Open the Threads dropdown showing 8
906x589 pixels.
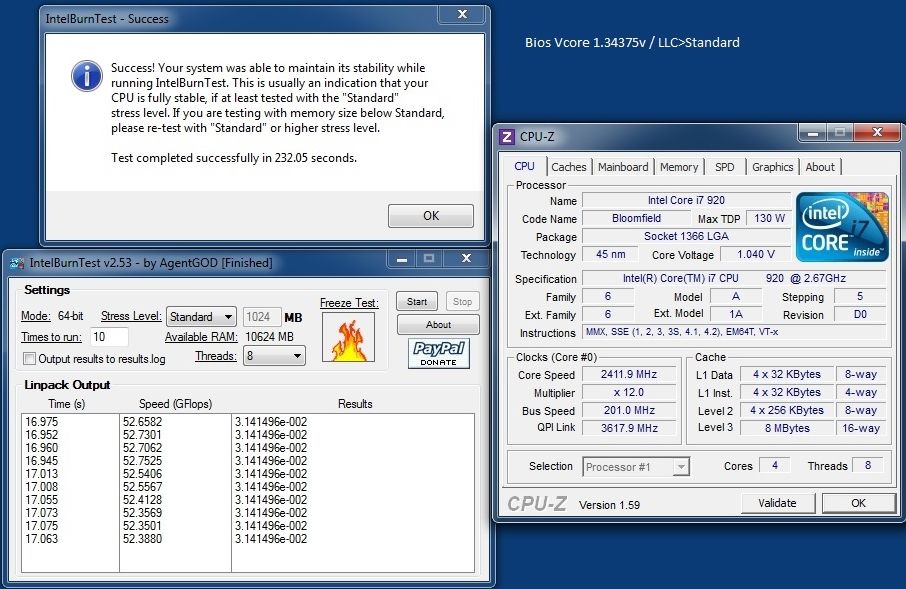pyautogui.click(x=274, y=356)
